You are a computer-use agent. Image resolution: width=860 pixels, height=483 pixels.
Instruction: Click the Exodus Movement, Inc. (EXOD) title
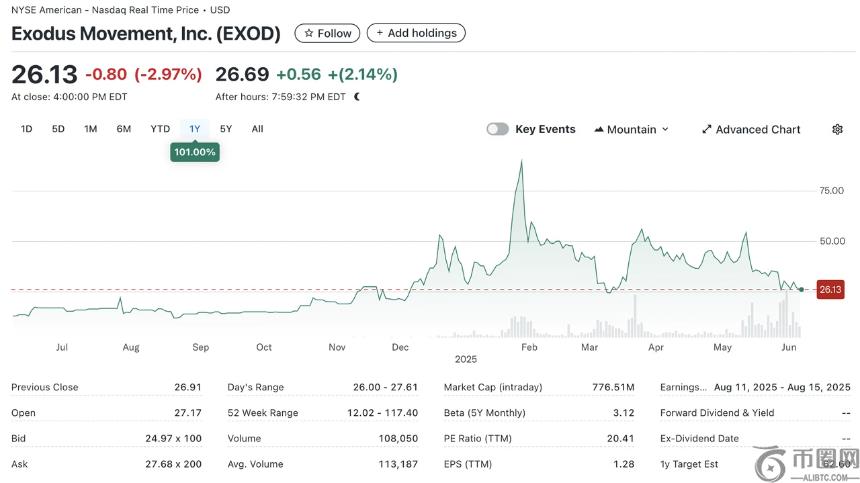(x=146, y=33)
